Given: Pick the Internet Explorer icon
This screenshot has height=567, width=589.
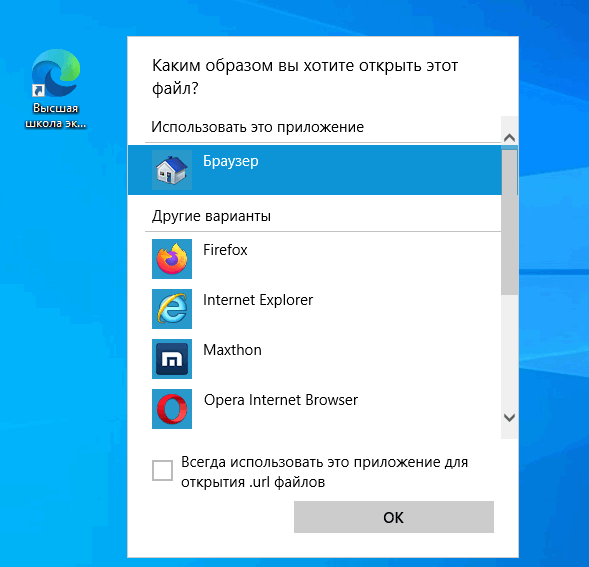Looking at the screenshot, I should [x=172, y=309].
